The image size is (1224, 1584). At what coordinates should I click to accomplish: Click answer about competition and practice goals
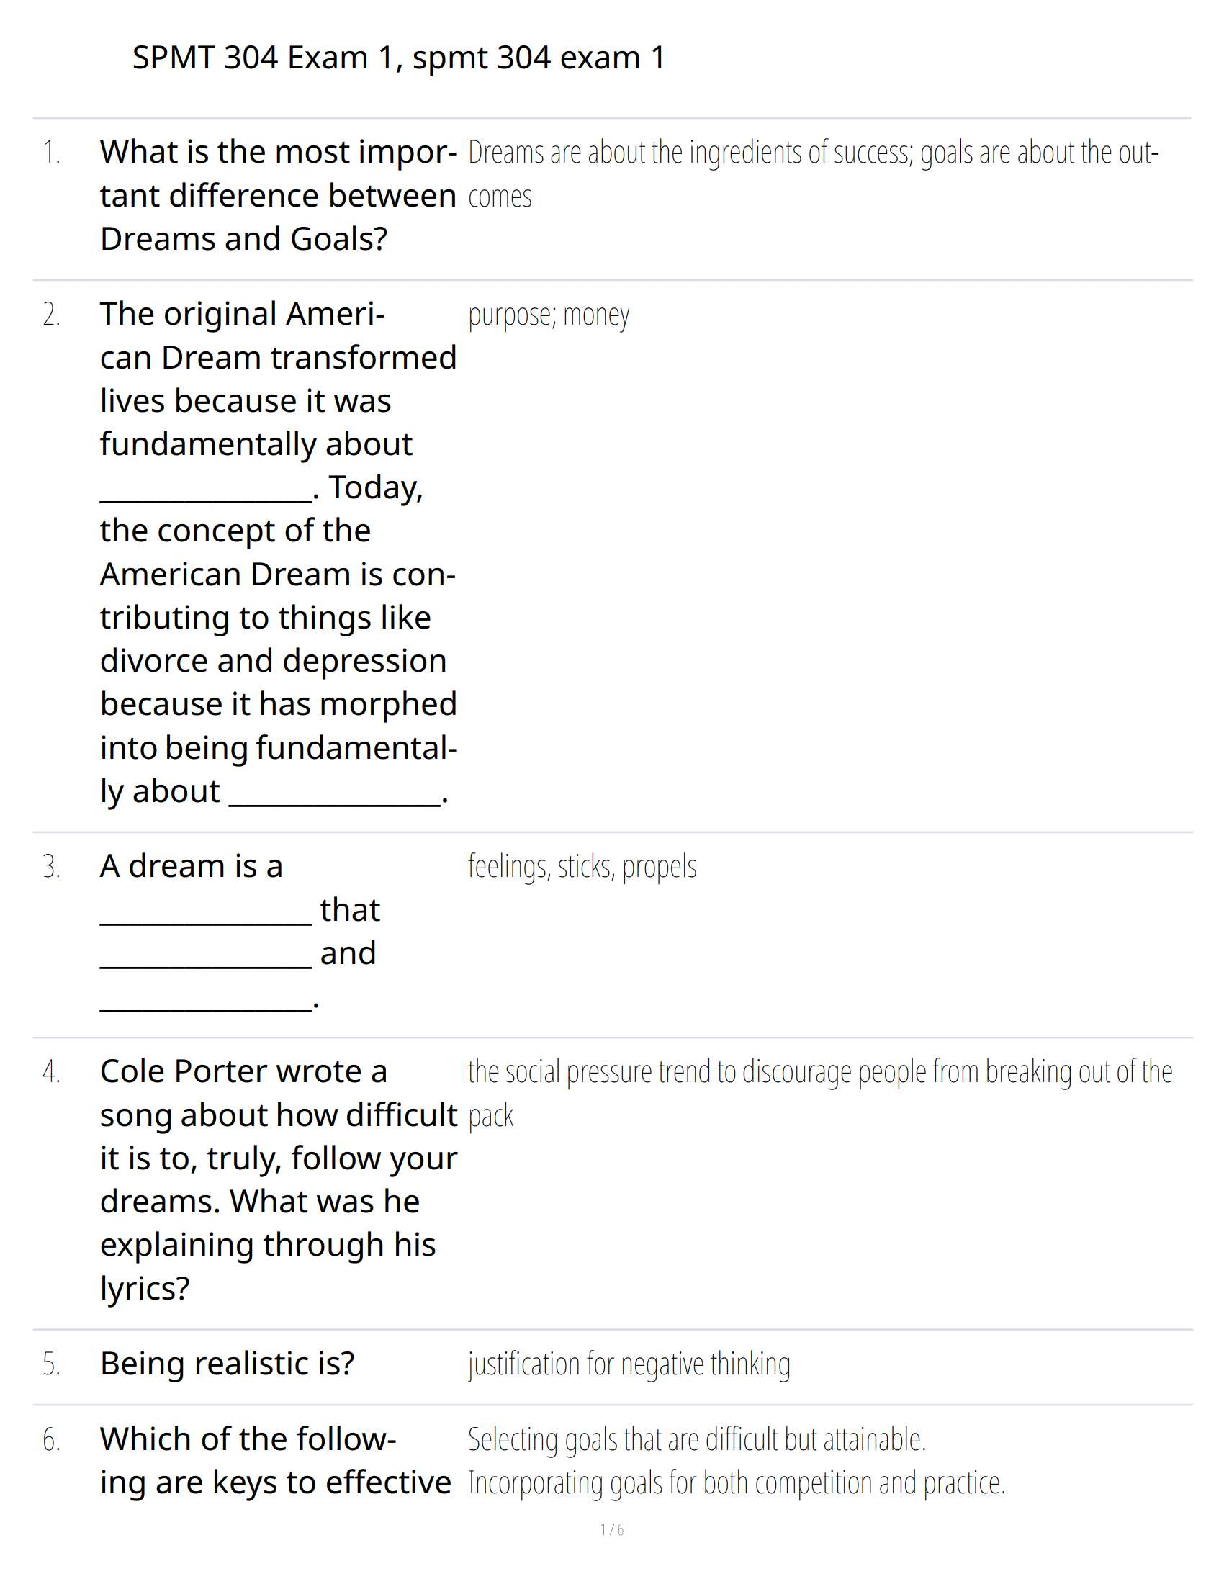pos(735,1483)
